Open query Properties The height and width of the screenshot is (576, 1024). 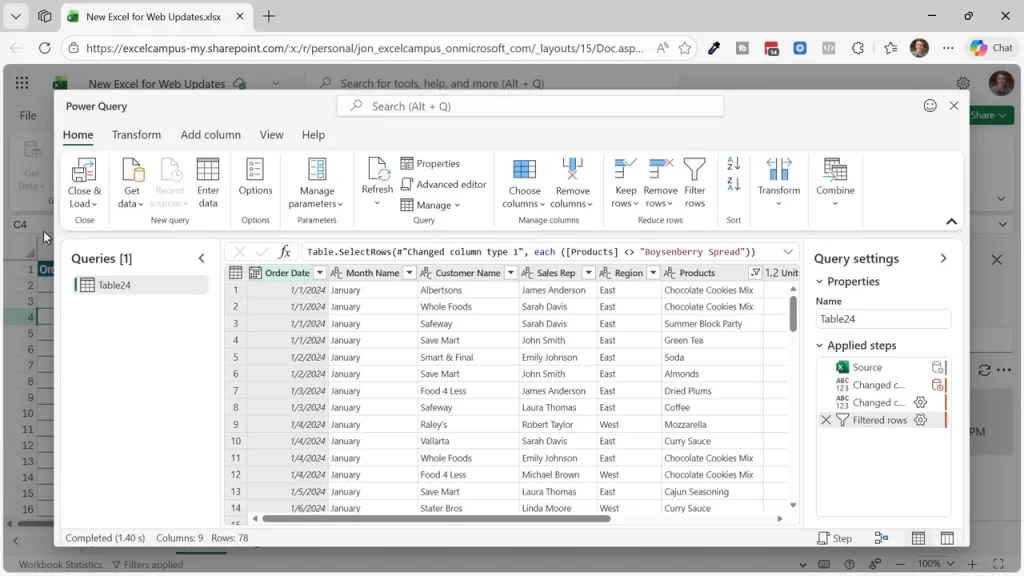coord(435,163)
